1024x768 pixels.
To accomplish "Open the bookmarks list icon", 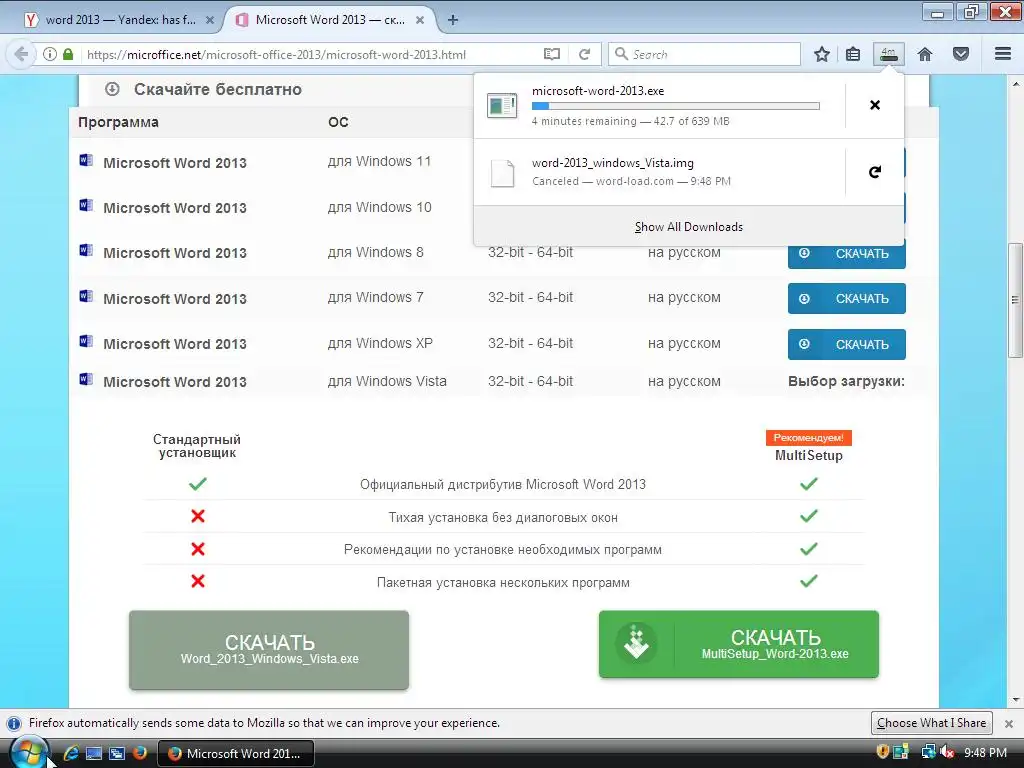I will point(853,54).
